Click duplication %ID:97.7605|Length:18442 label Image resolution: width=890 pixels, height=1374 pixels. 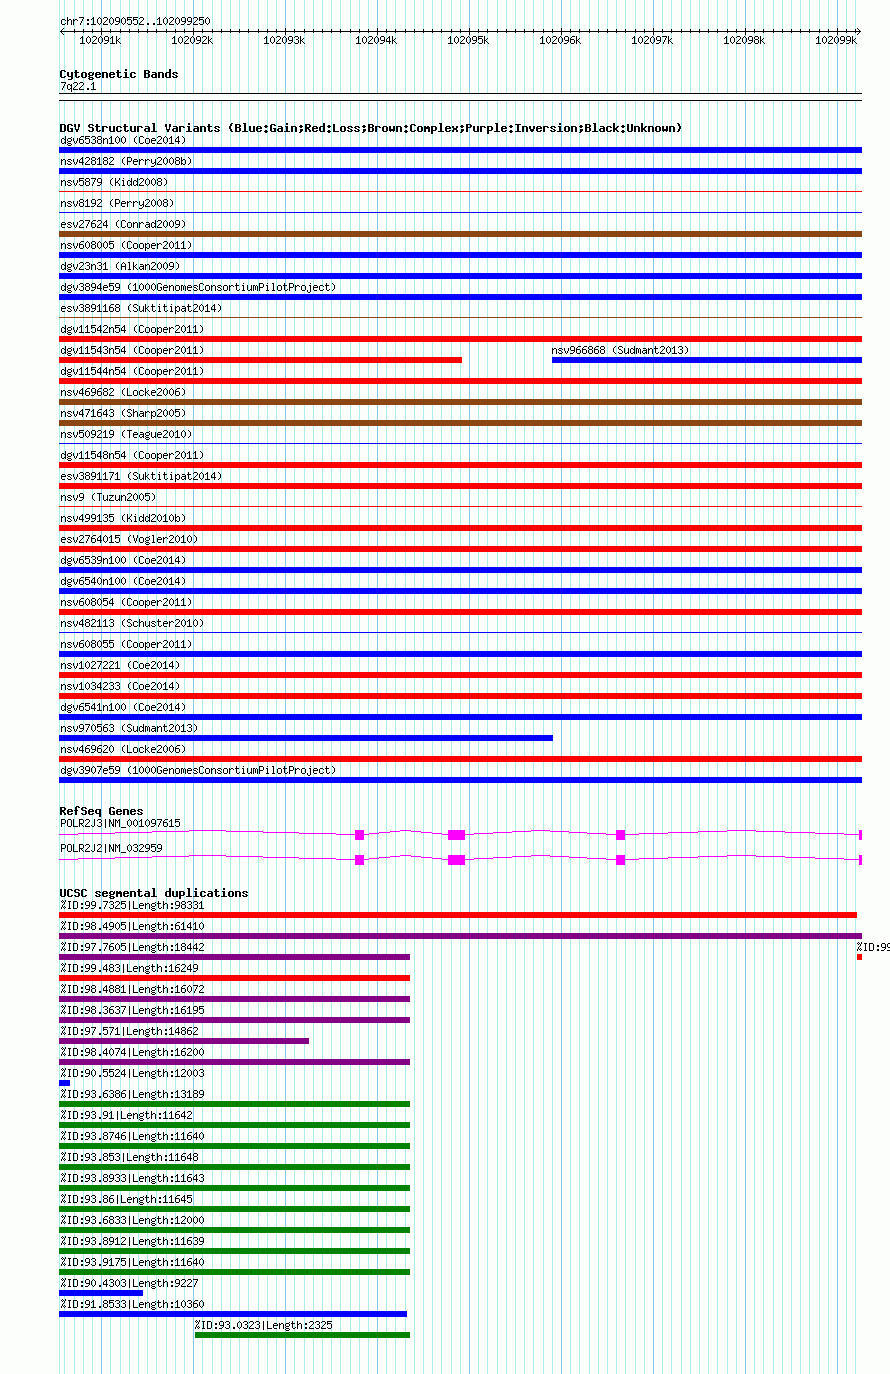132,947
